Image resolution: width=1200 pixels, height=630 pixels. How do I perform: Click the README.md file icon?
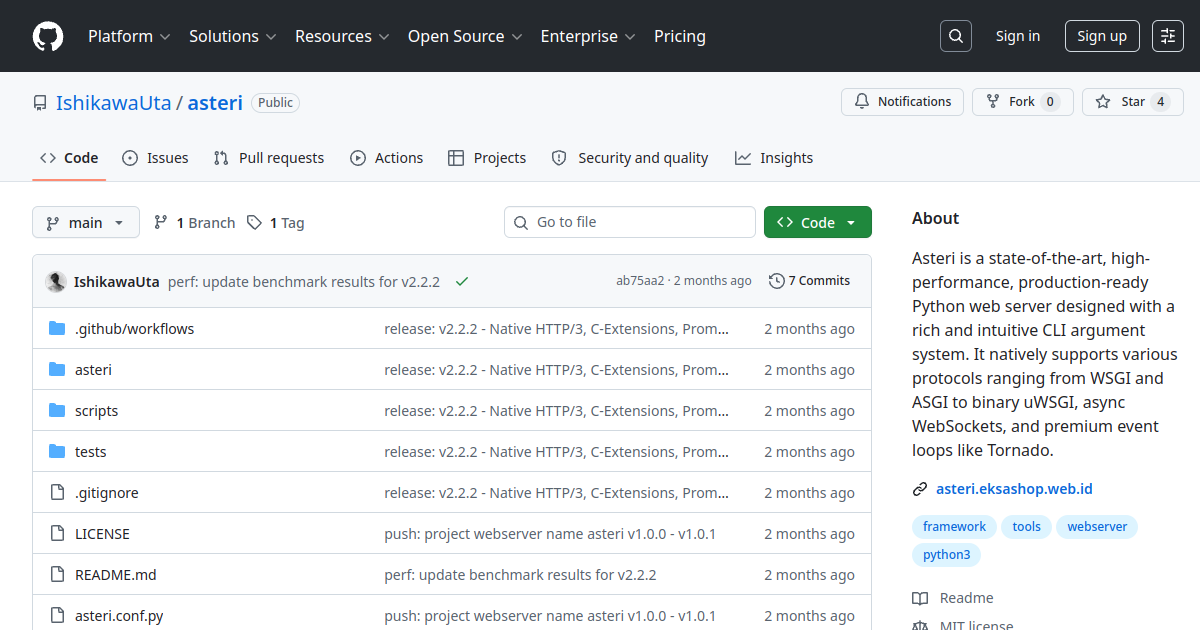click(57, 575)
